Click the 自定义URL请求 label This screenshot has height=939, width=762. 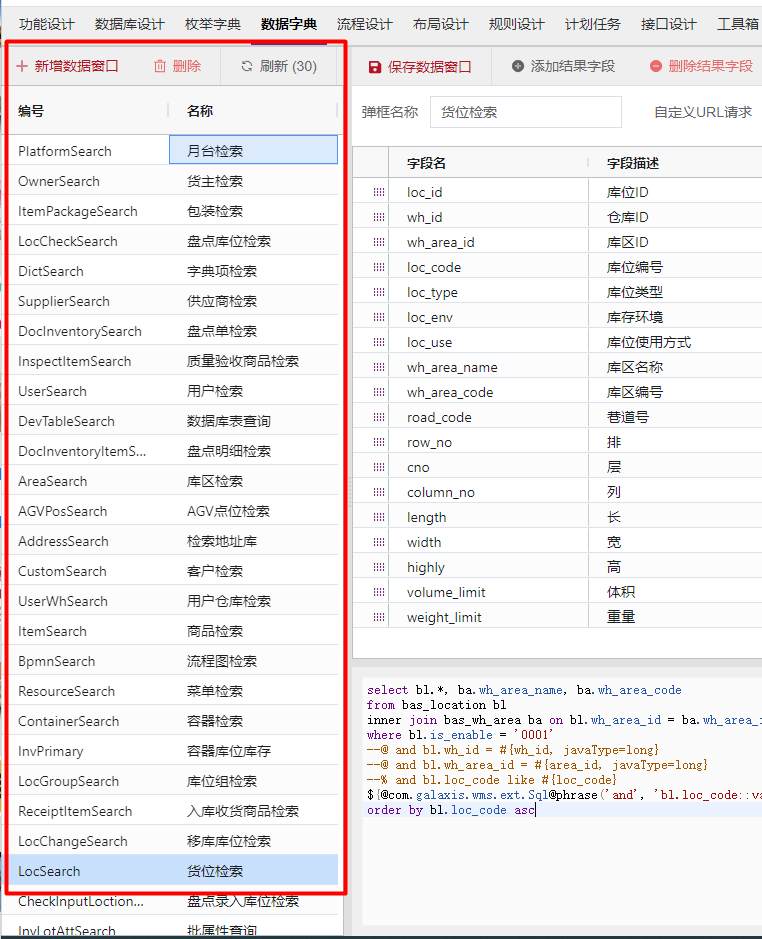click(703, 112)
